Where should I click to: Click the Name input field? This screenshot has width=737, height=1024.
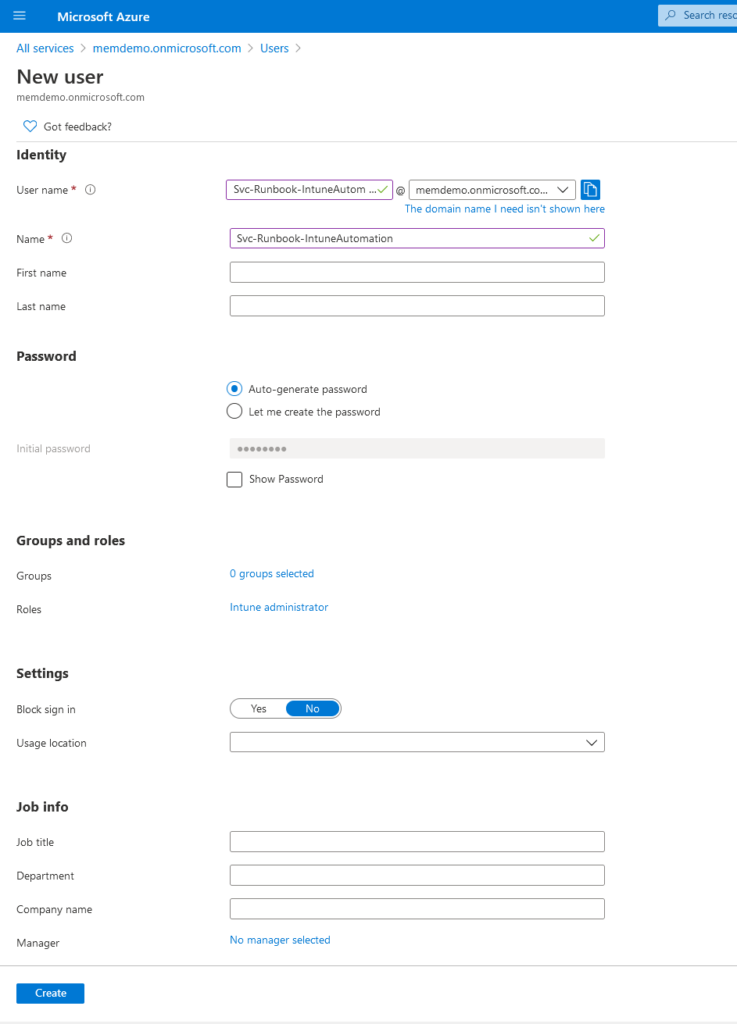tap(417, 238)
